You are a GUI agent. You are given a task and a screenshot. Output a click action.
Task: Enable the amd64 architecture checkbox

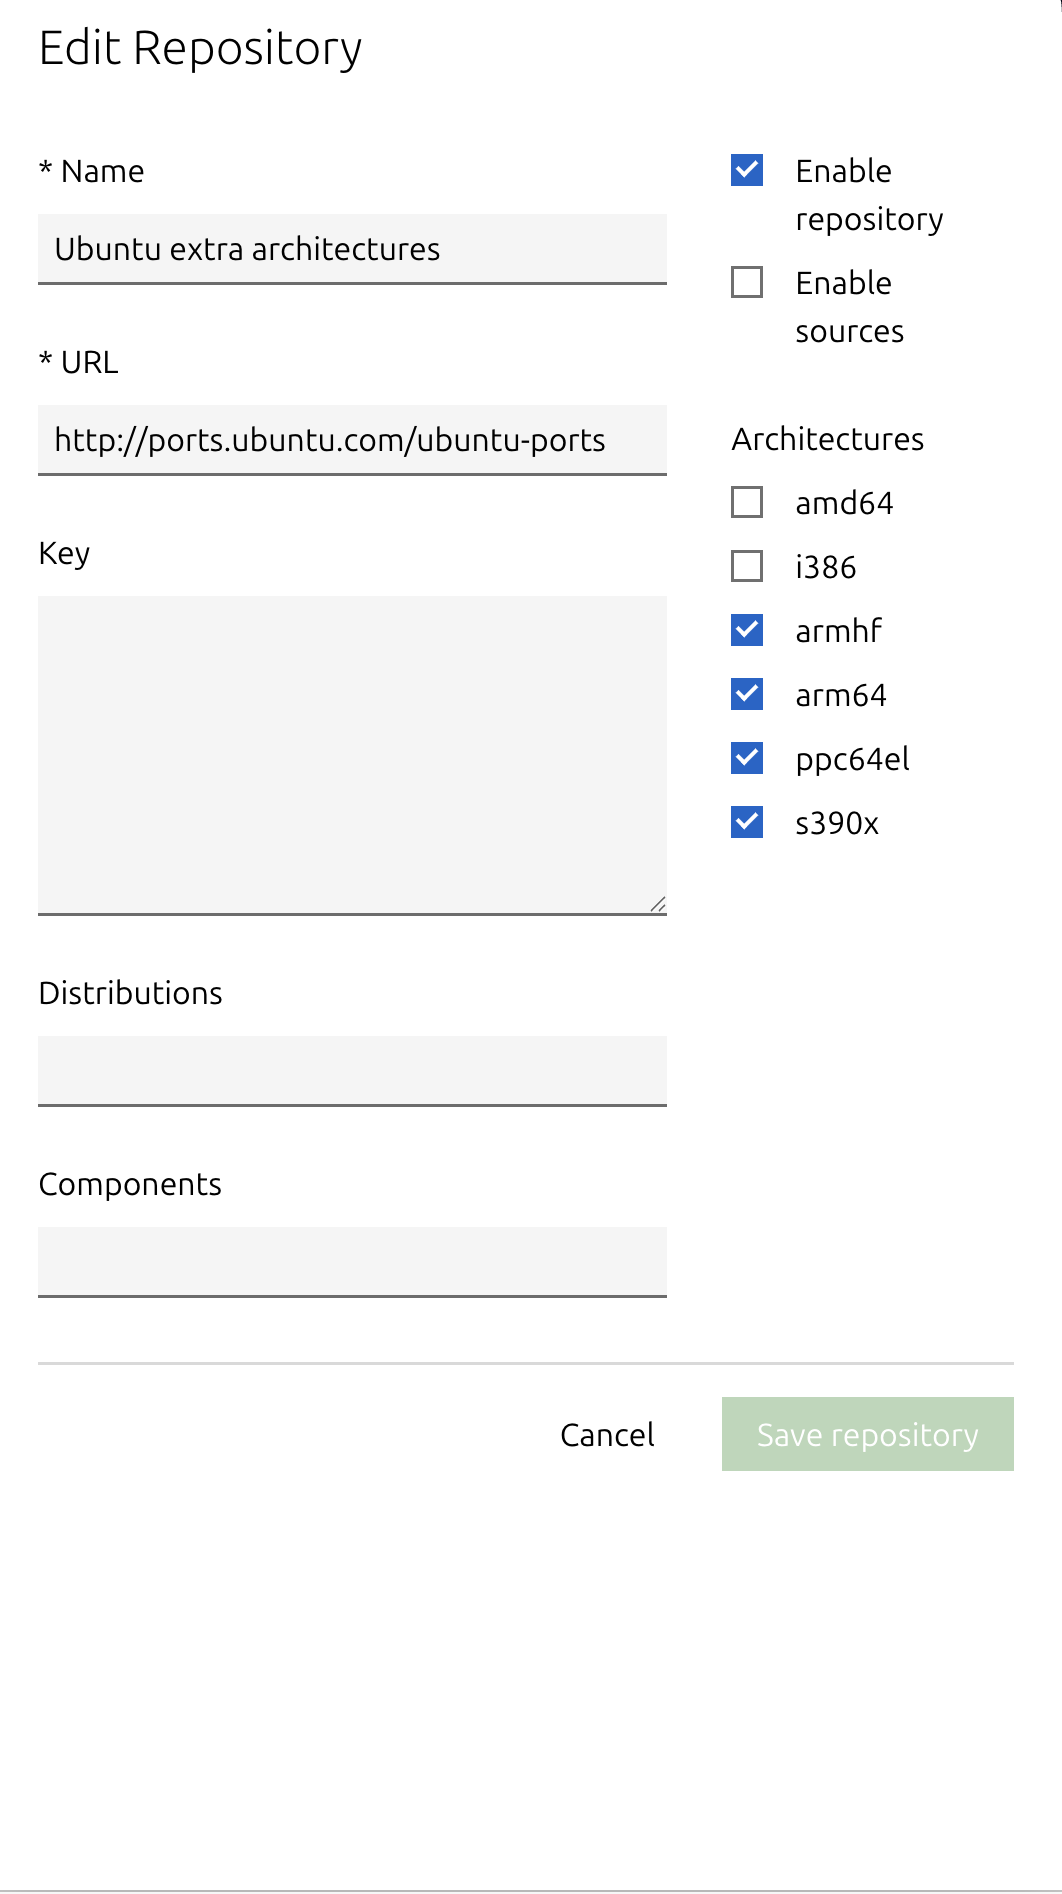point(747,502)
